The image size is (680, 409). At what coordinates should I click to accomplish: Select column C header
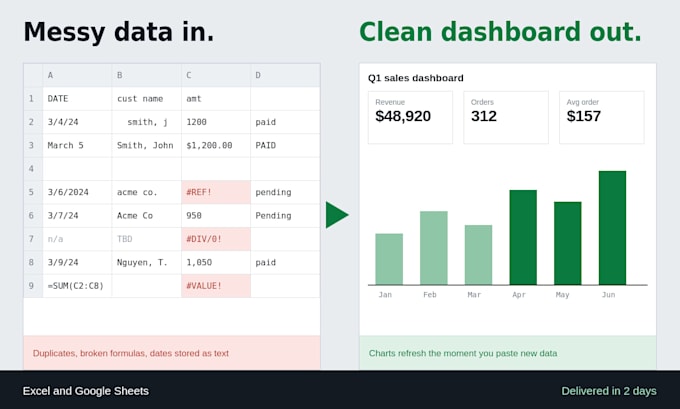click(x=216, y=75)
